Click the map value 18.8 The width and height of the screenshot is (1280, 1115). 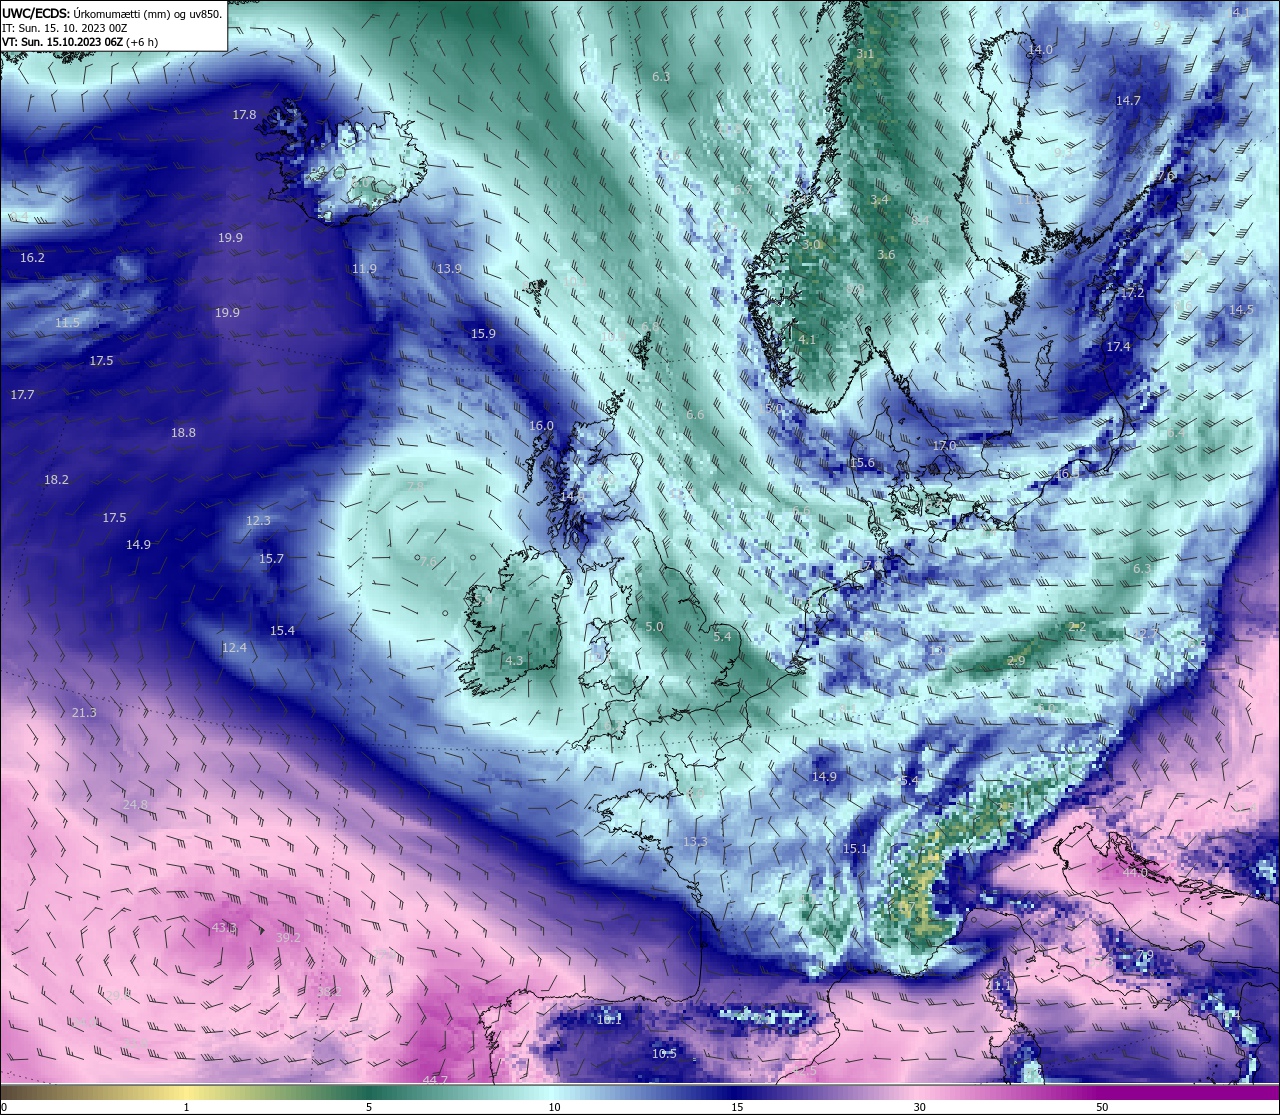click(183, 433)
